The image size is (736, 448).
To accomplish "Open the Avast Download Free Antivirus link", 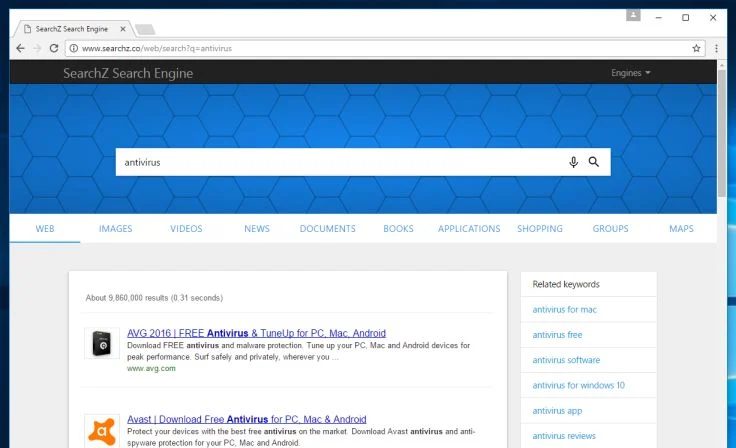I will pyautogui.click(x=246, y=419).
